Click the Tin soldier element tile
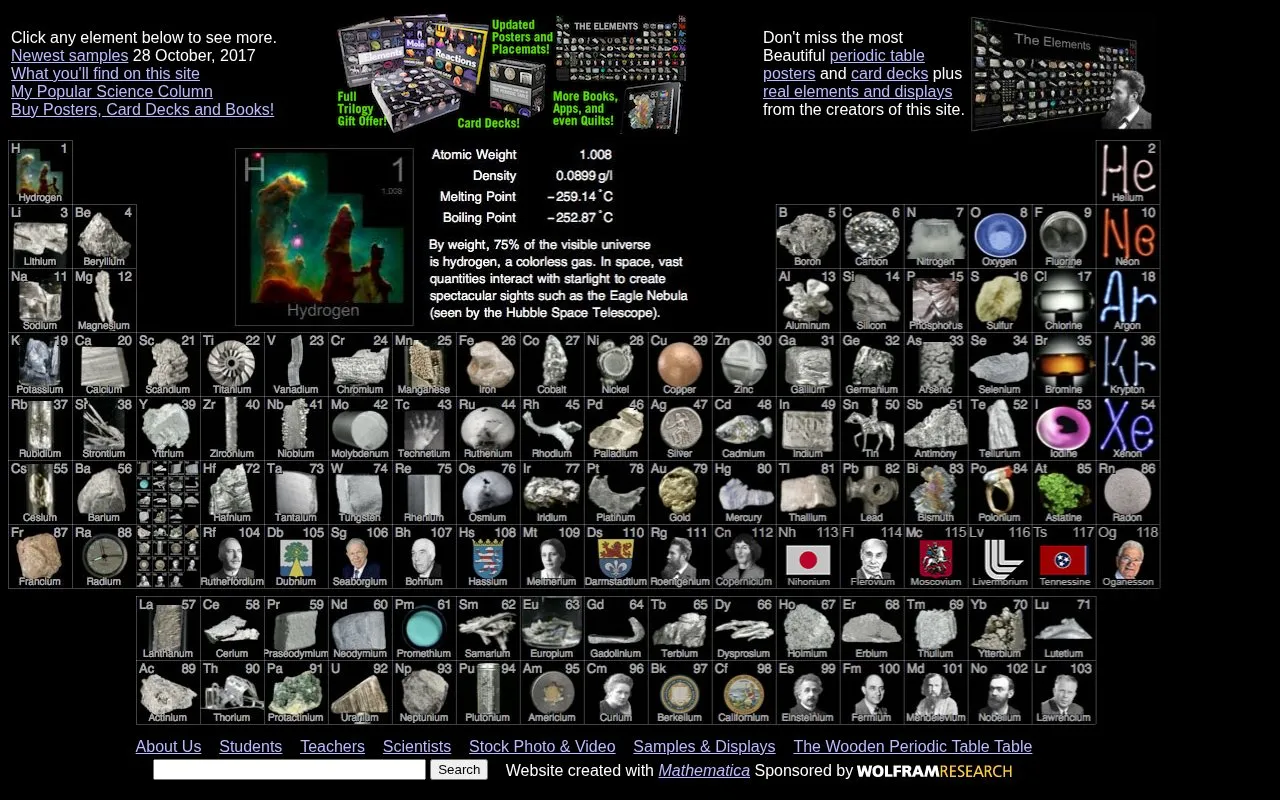The height and width of the screenshot is (800, 1280). coord(872,429)
